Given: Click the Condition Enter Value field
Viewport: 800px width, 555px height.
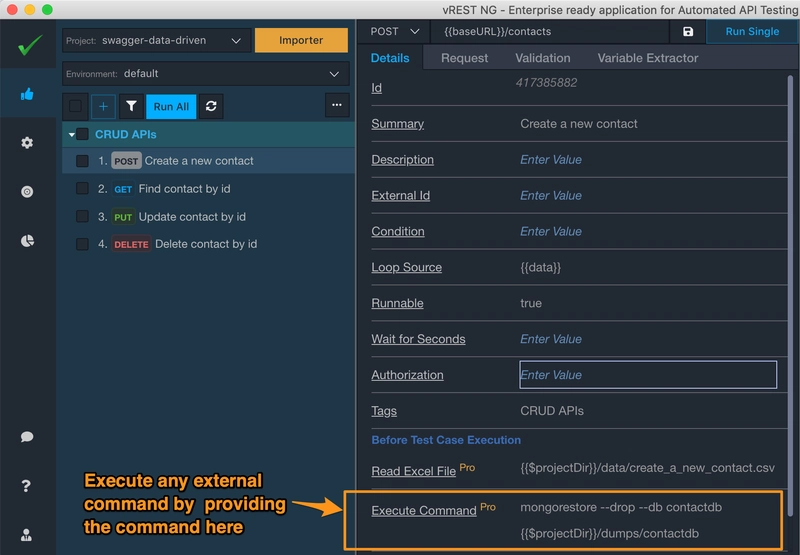Looking at the screenshot, I should [x=551, y=232].
